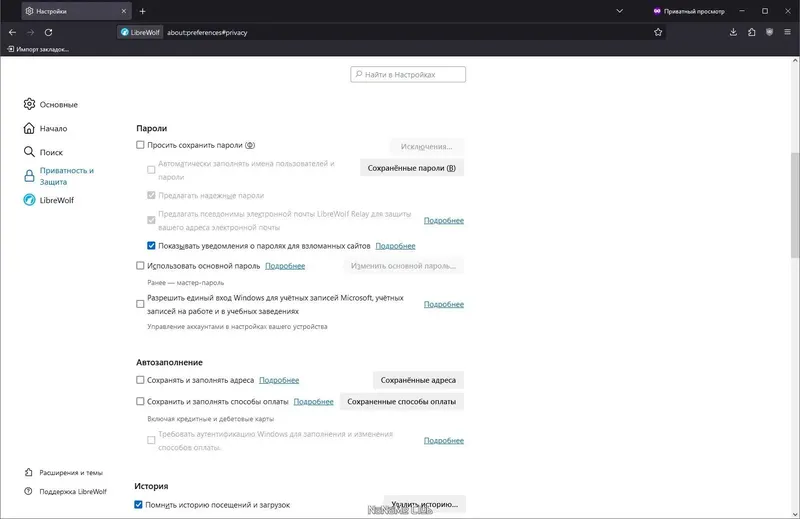Close the Настройки tab

coord(123,11)
